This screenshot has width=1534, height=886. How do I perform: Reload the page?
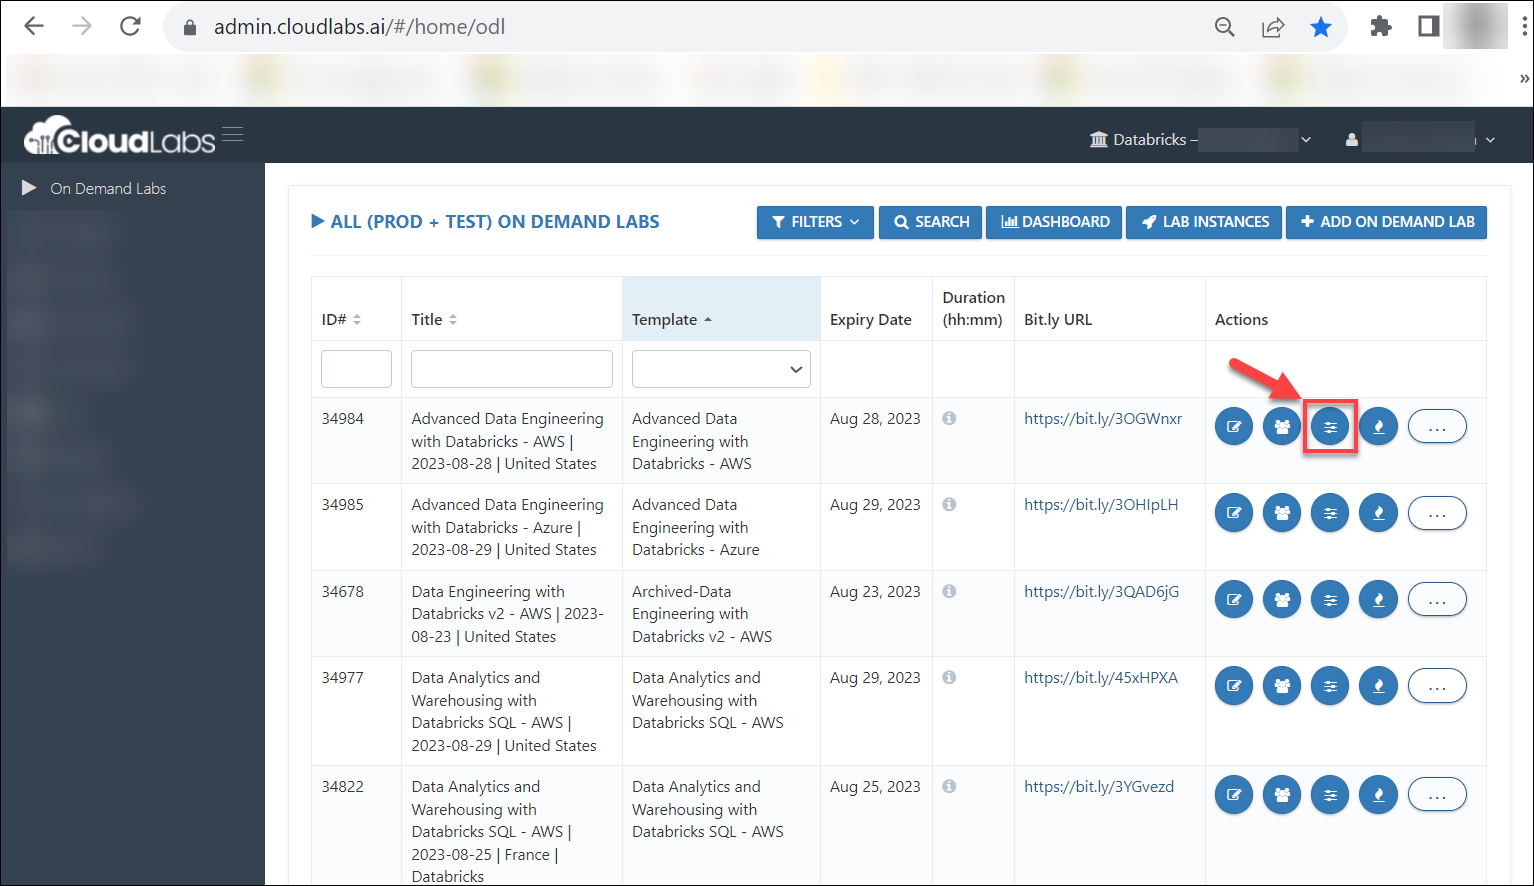click(130, 26)
